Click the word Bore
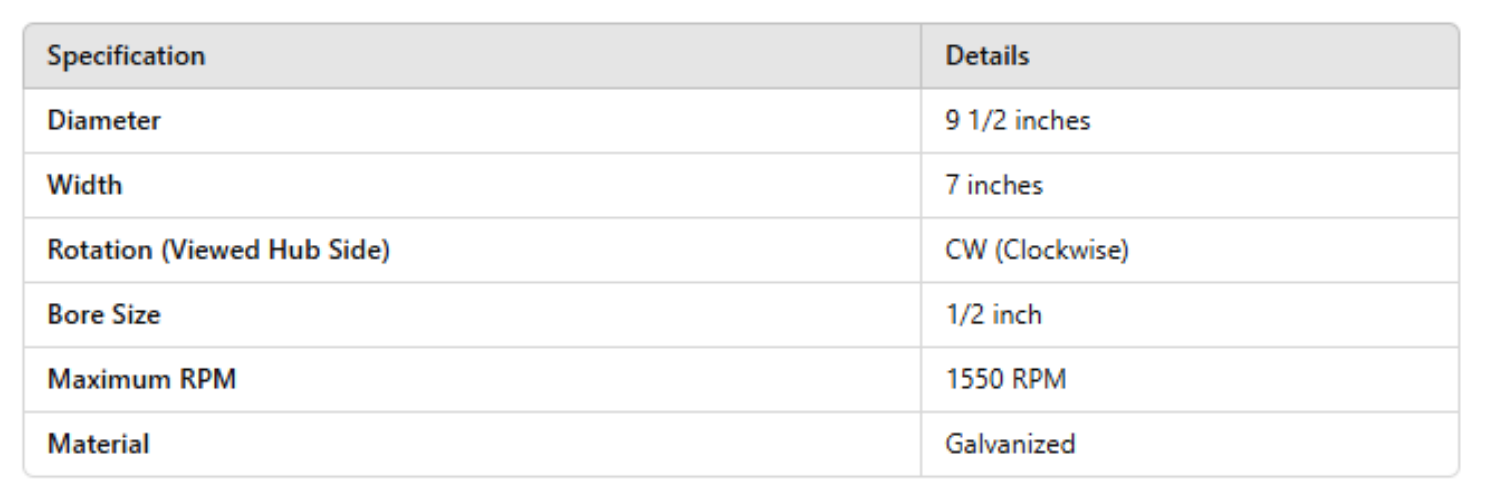This screenshot has height=500, width=1496. [74, 315]
